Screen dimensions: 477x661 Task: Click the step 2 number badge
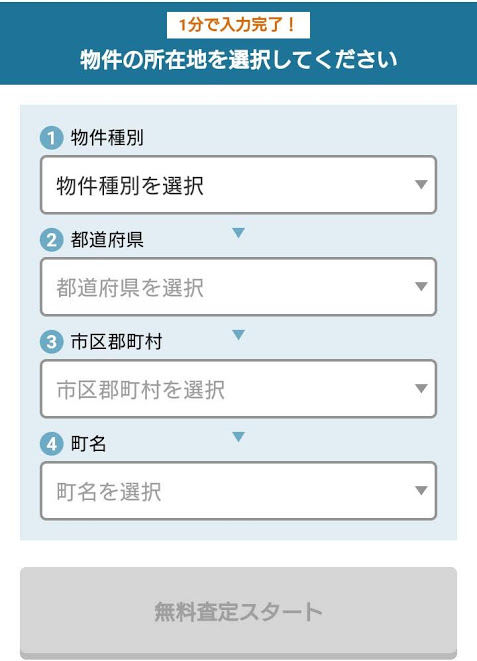pos(51,240)
